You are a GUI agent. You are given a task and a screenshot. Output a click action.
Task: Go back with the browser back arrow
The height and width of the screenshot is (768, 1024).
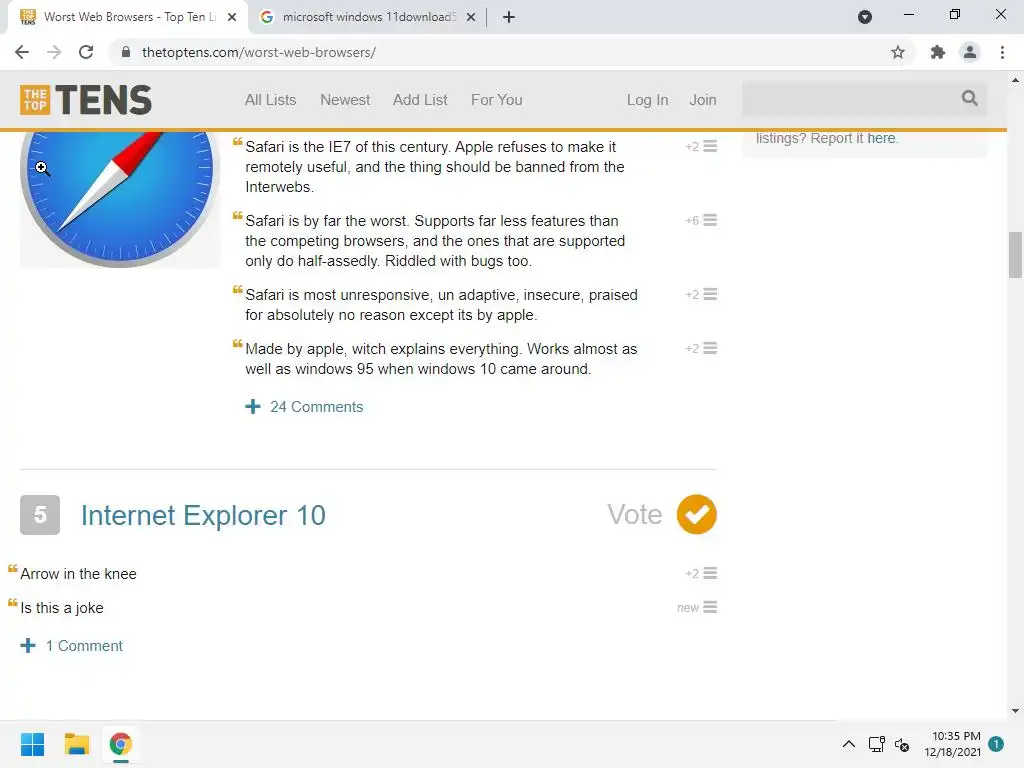(x=22, y=52)
